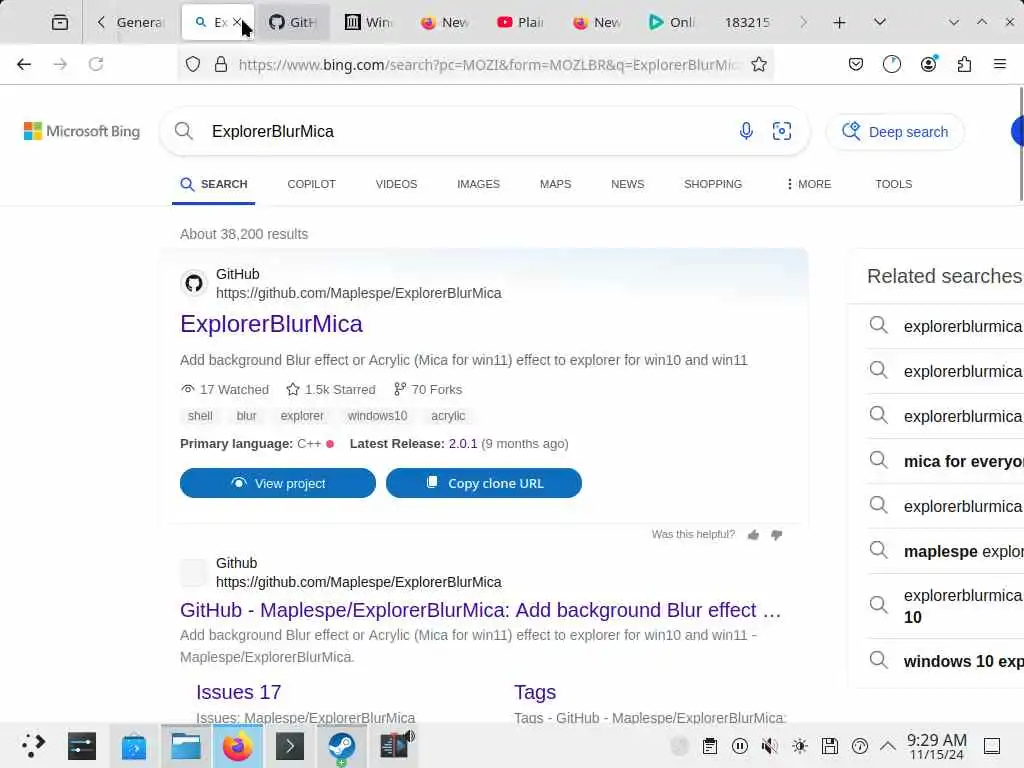Click the 2.0.1 latest release link
Screen dimensions: 1024x768
click(x=463, y=444)
